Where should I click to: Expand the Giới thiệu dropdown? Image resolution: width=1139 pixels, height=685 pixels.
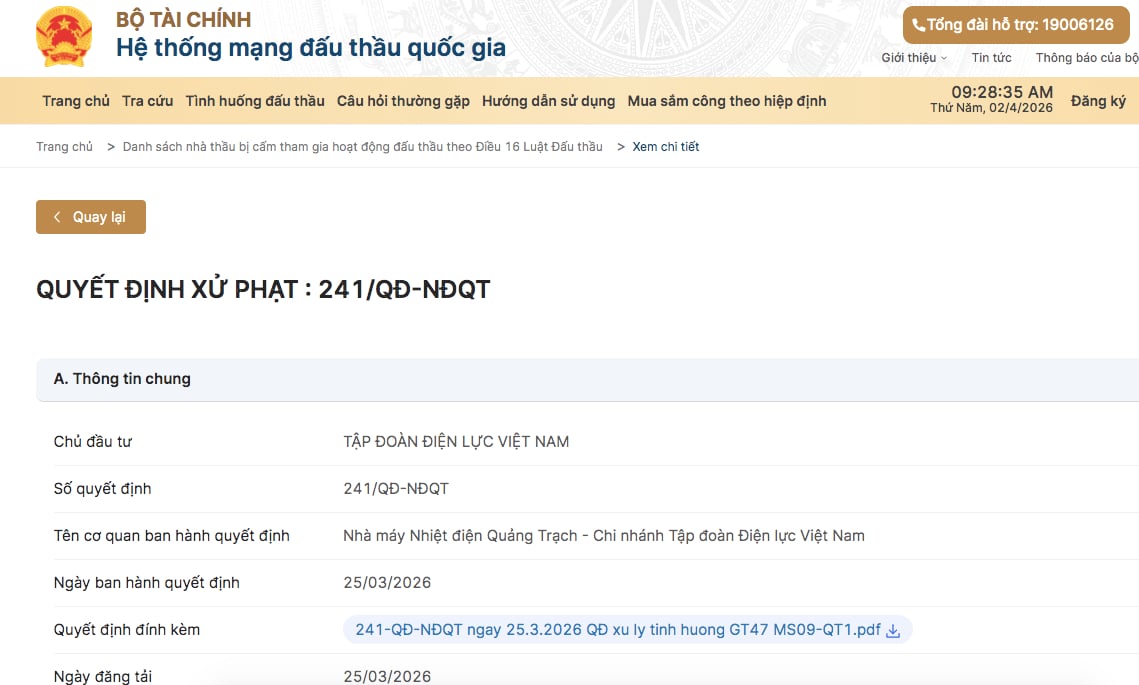tap(914, 58)
